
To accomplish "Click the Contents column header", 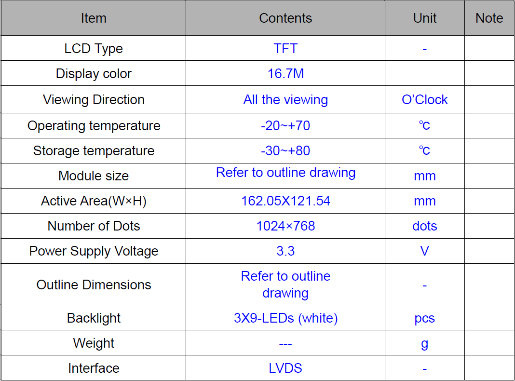I will [285, 18].
